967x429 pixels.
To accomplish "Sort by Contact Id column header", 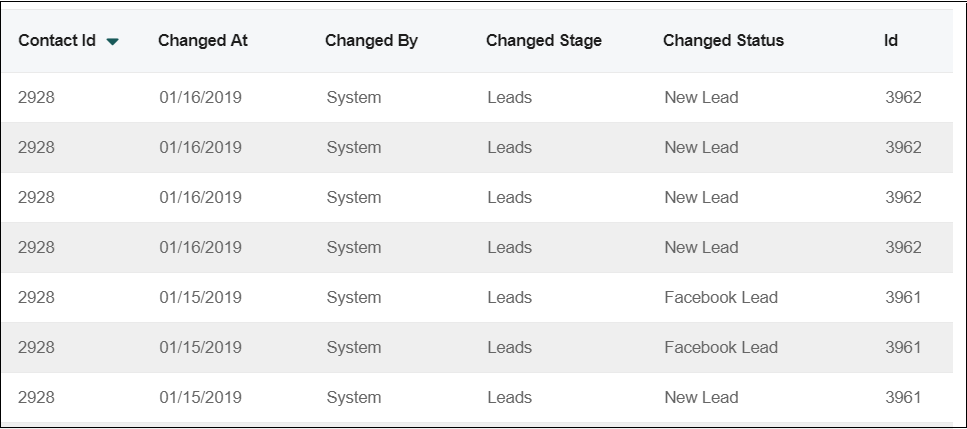I will [57, 41].
